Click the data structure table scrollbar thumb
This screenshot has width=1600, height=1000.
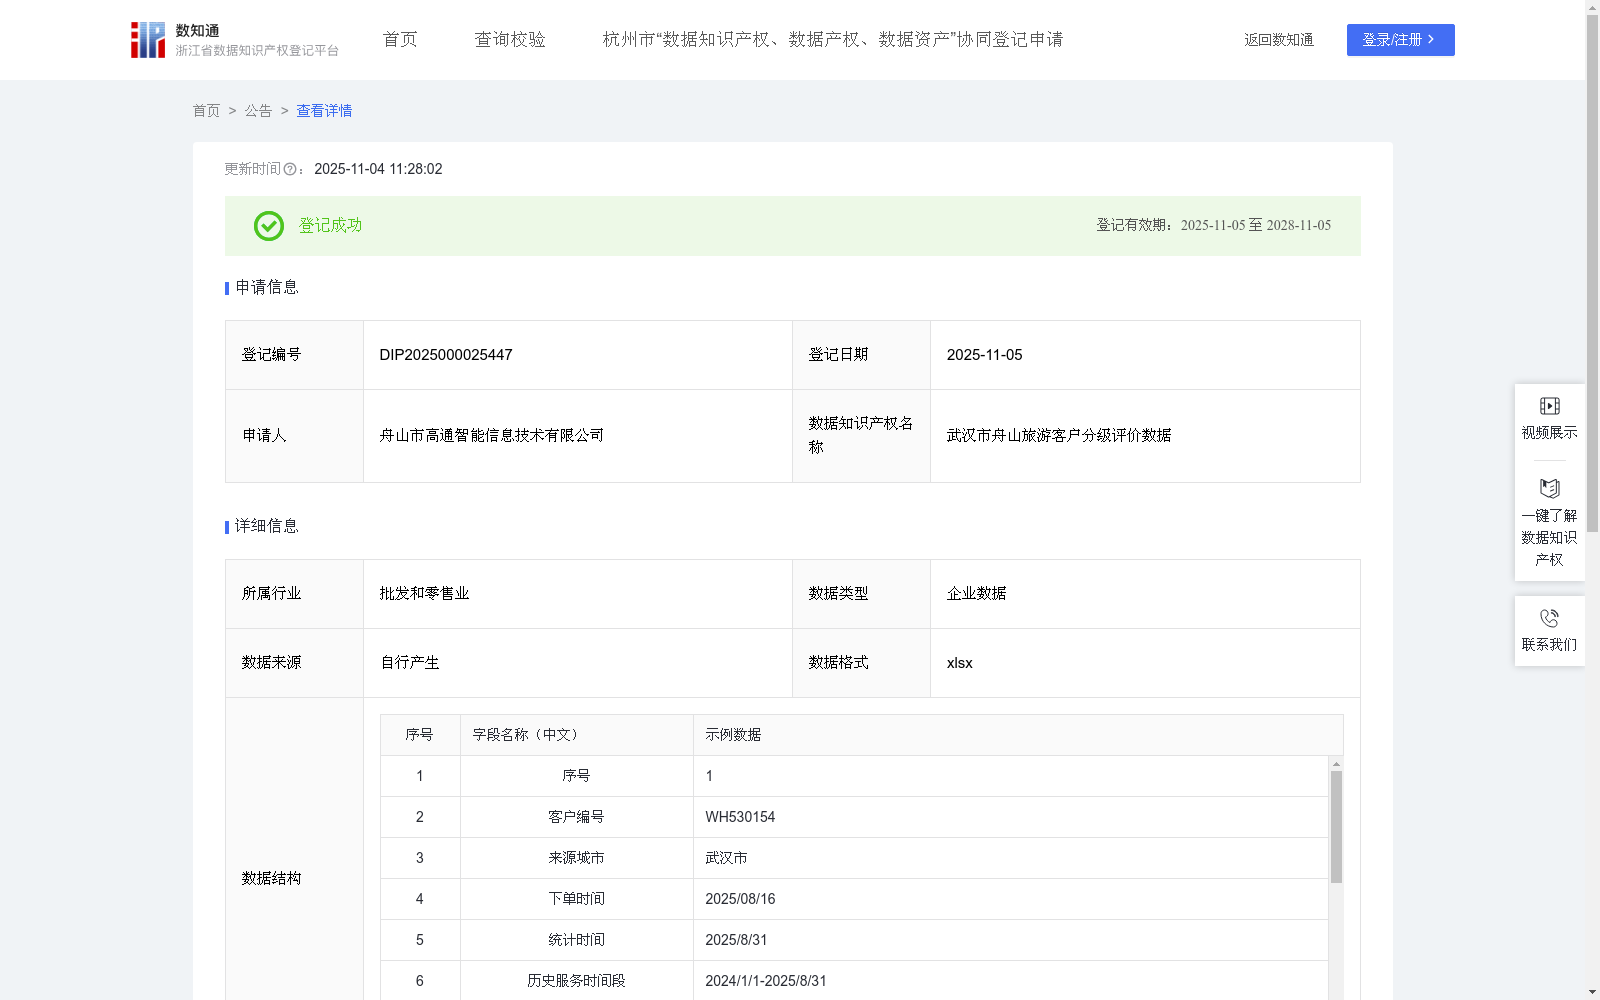[x=1336, y=827]
